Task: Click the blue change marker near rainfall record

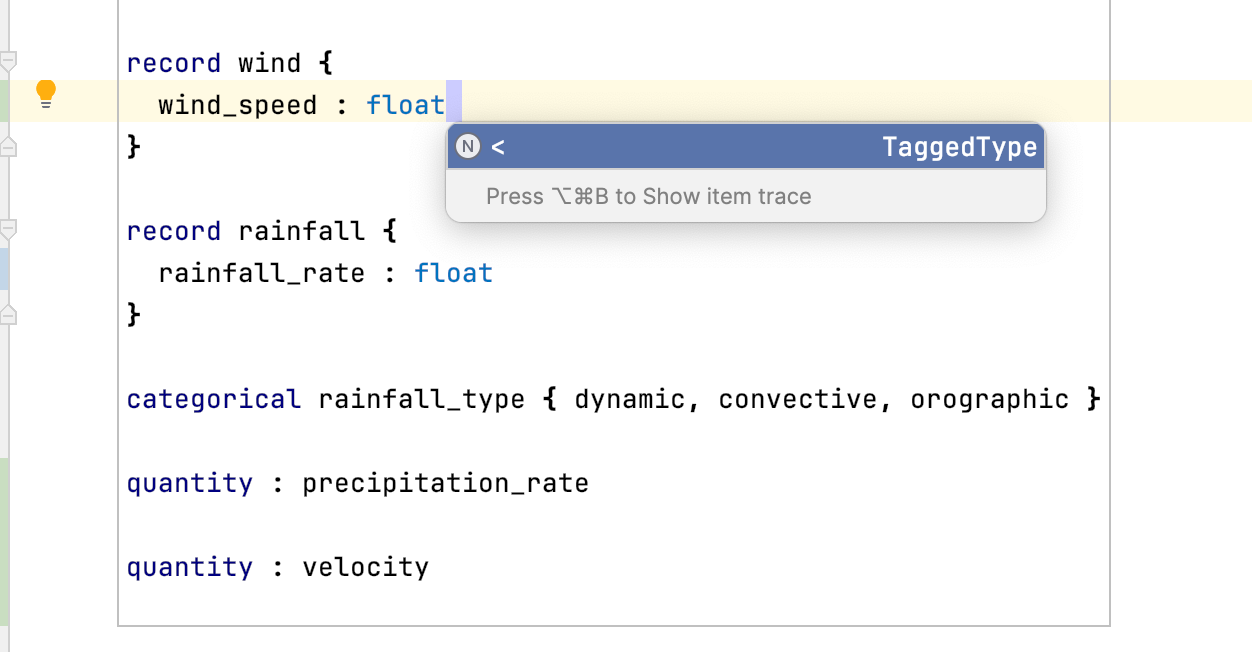Action: pos(3,268)
